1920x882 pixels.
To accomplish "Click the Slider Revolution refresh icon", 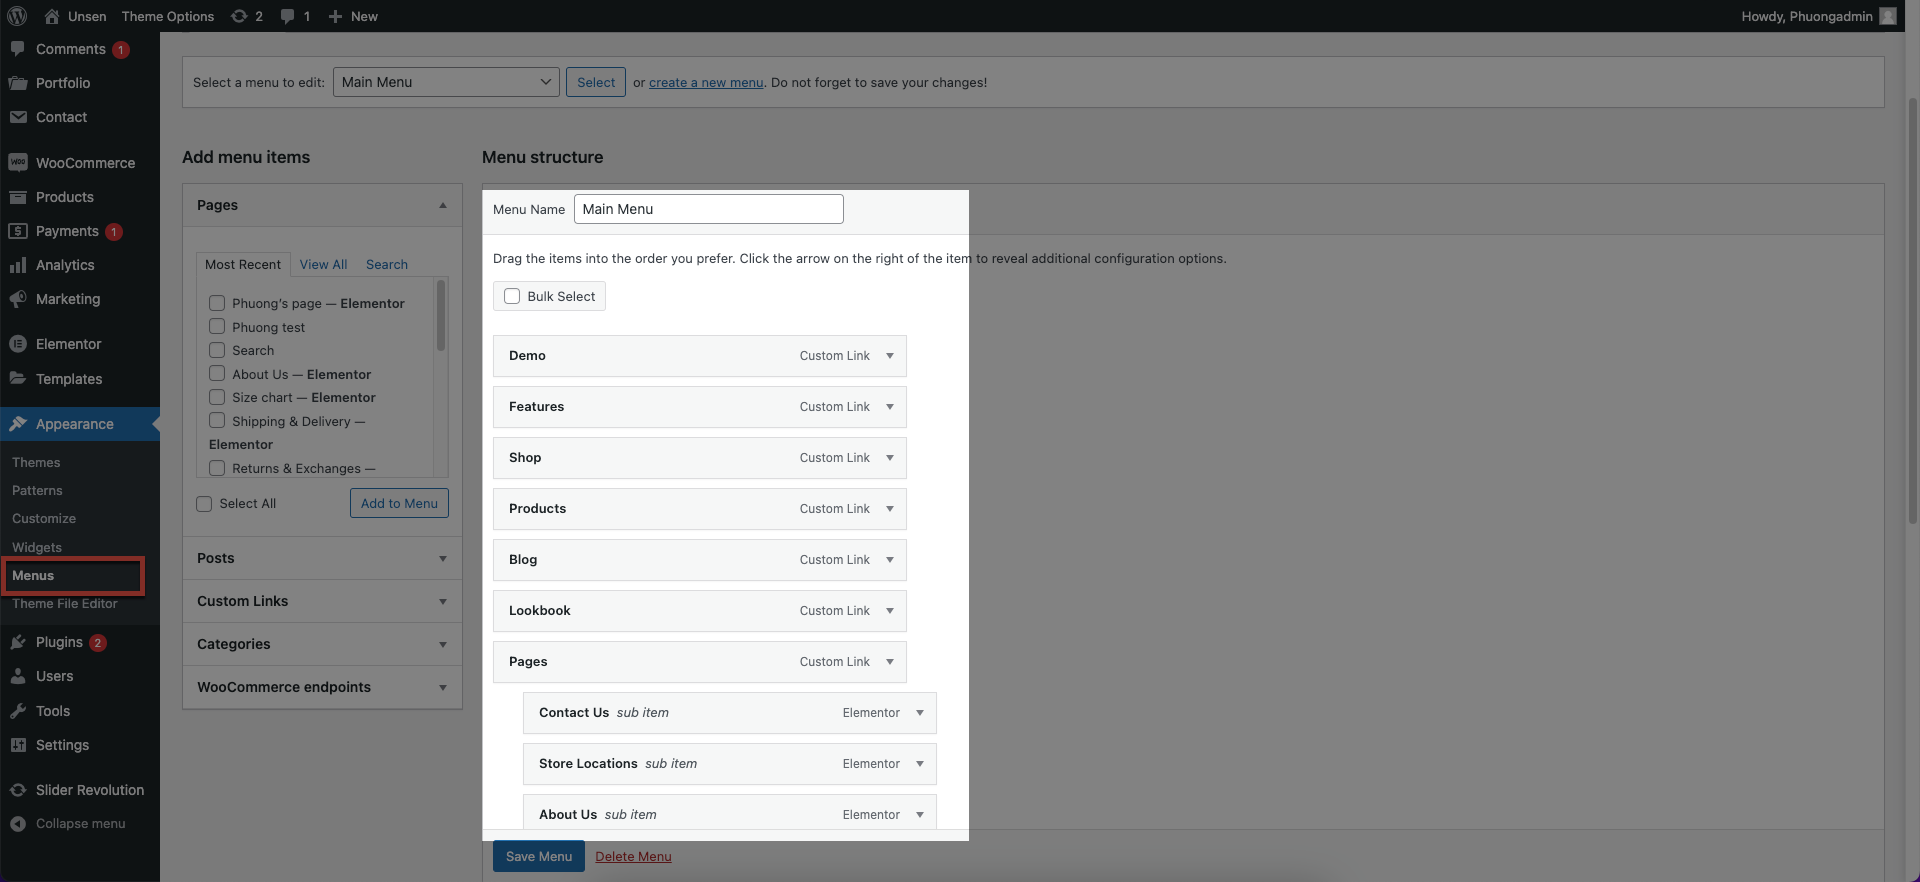I will 18,790.
